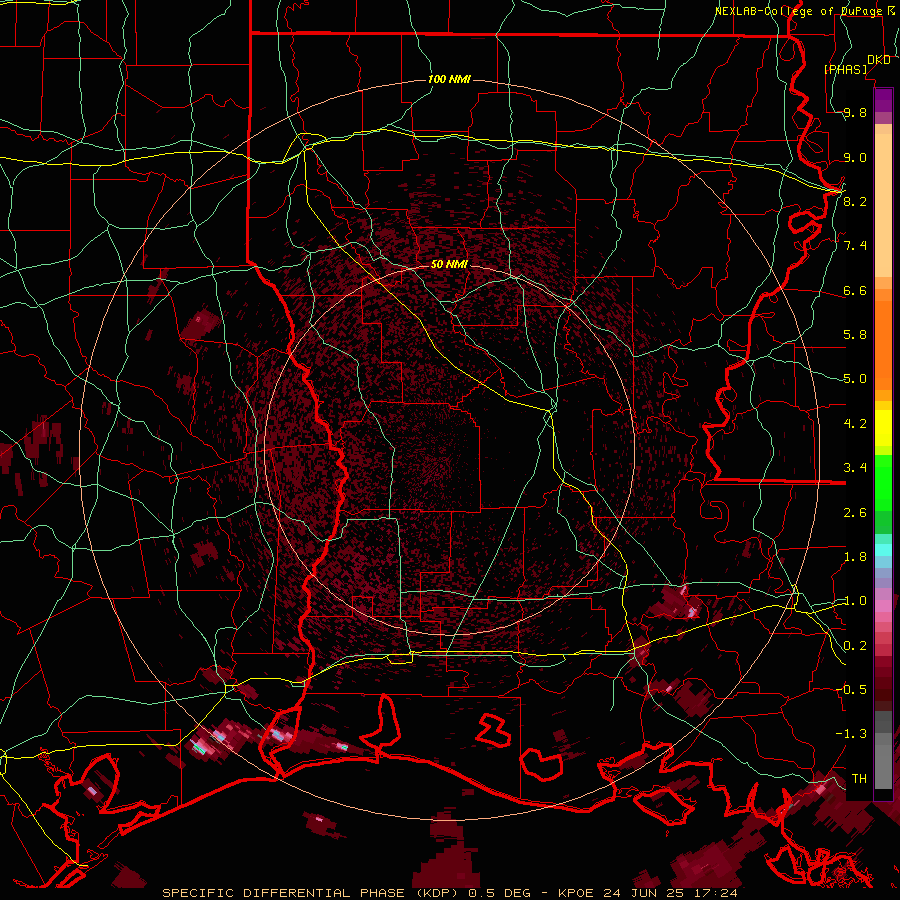Click the 5.0 value on color scale

coord(855,379)
